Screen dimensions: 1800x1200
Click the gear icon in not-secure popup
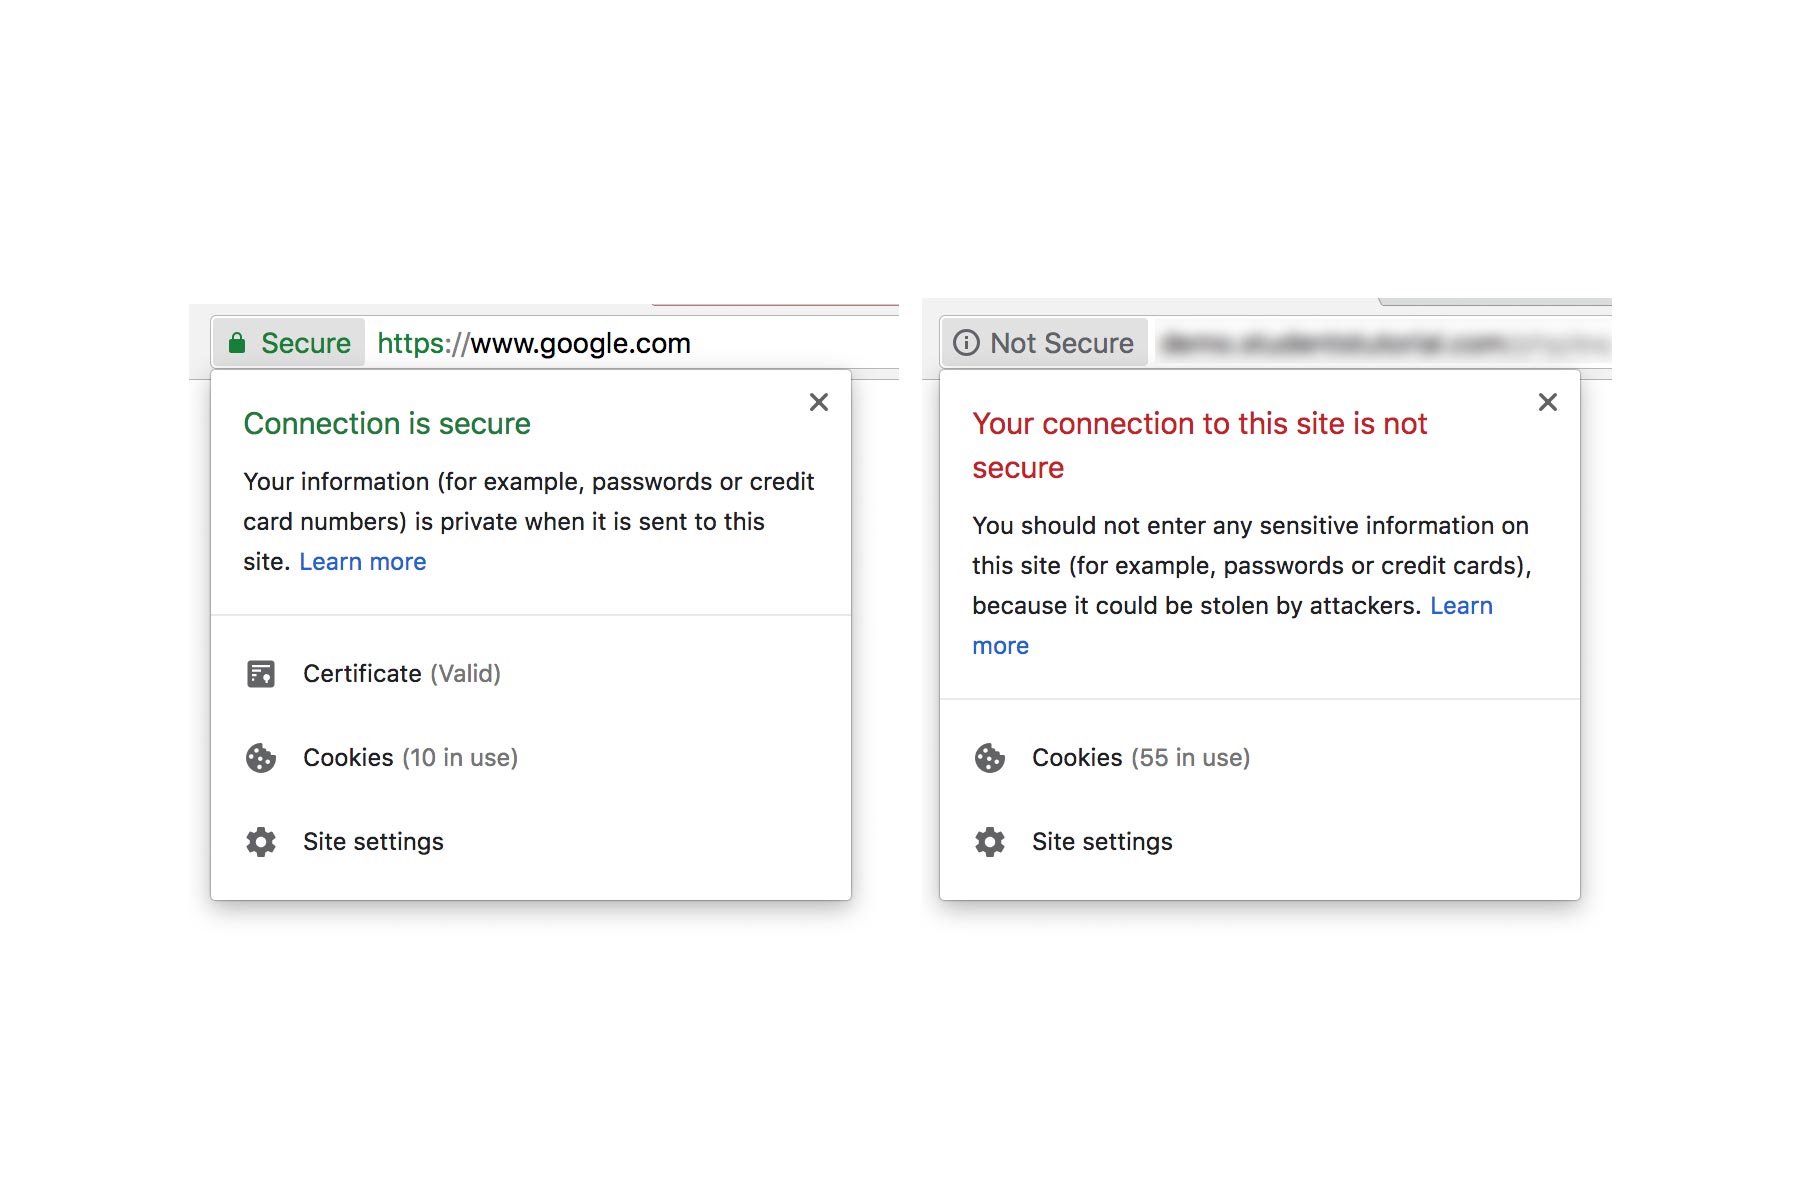990,842
